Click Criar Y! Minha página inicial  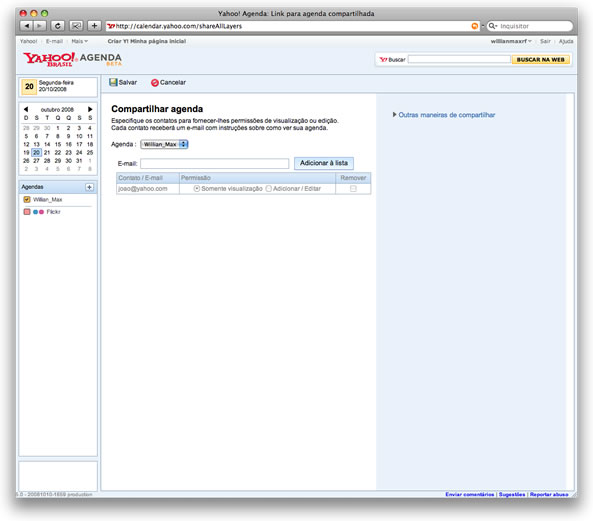146,41
